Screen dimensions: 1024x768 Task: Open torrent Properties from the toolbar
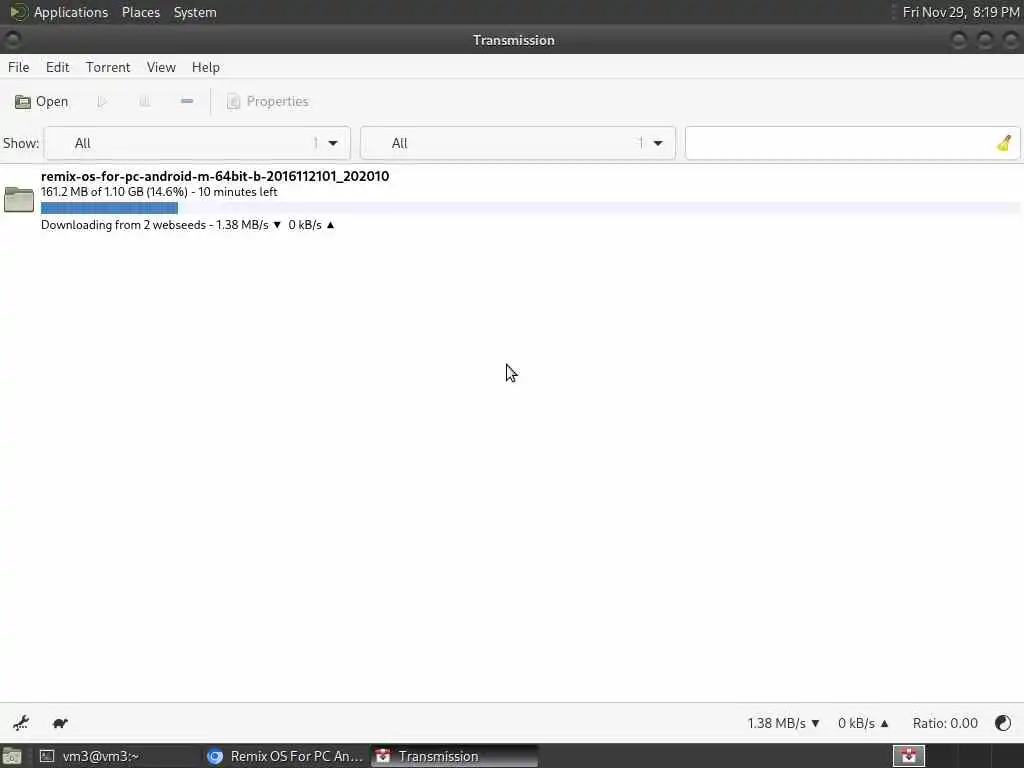click(x=268, y=101)
